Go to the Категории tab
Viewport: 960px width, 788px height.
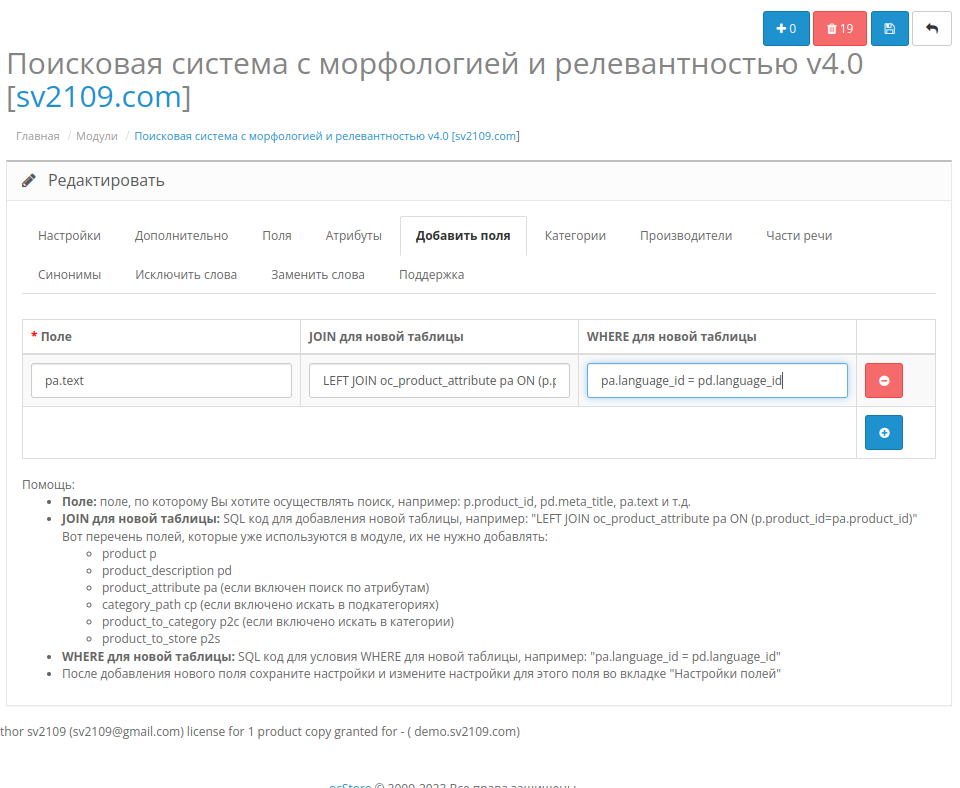tap(575, 236)
